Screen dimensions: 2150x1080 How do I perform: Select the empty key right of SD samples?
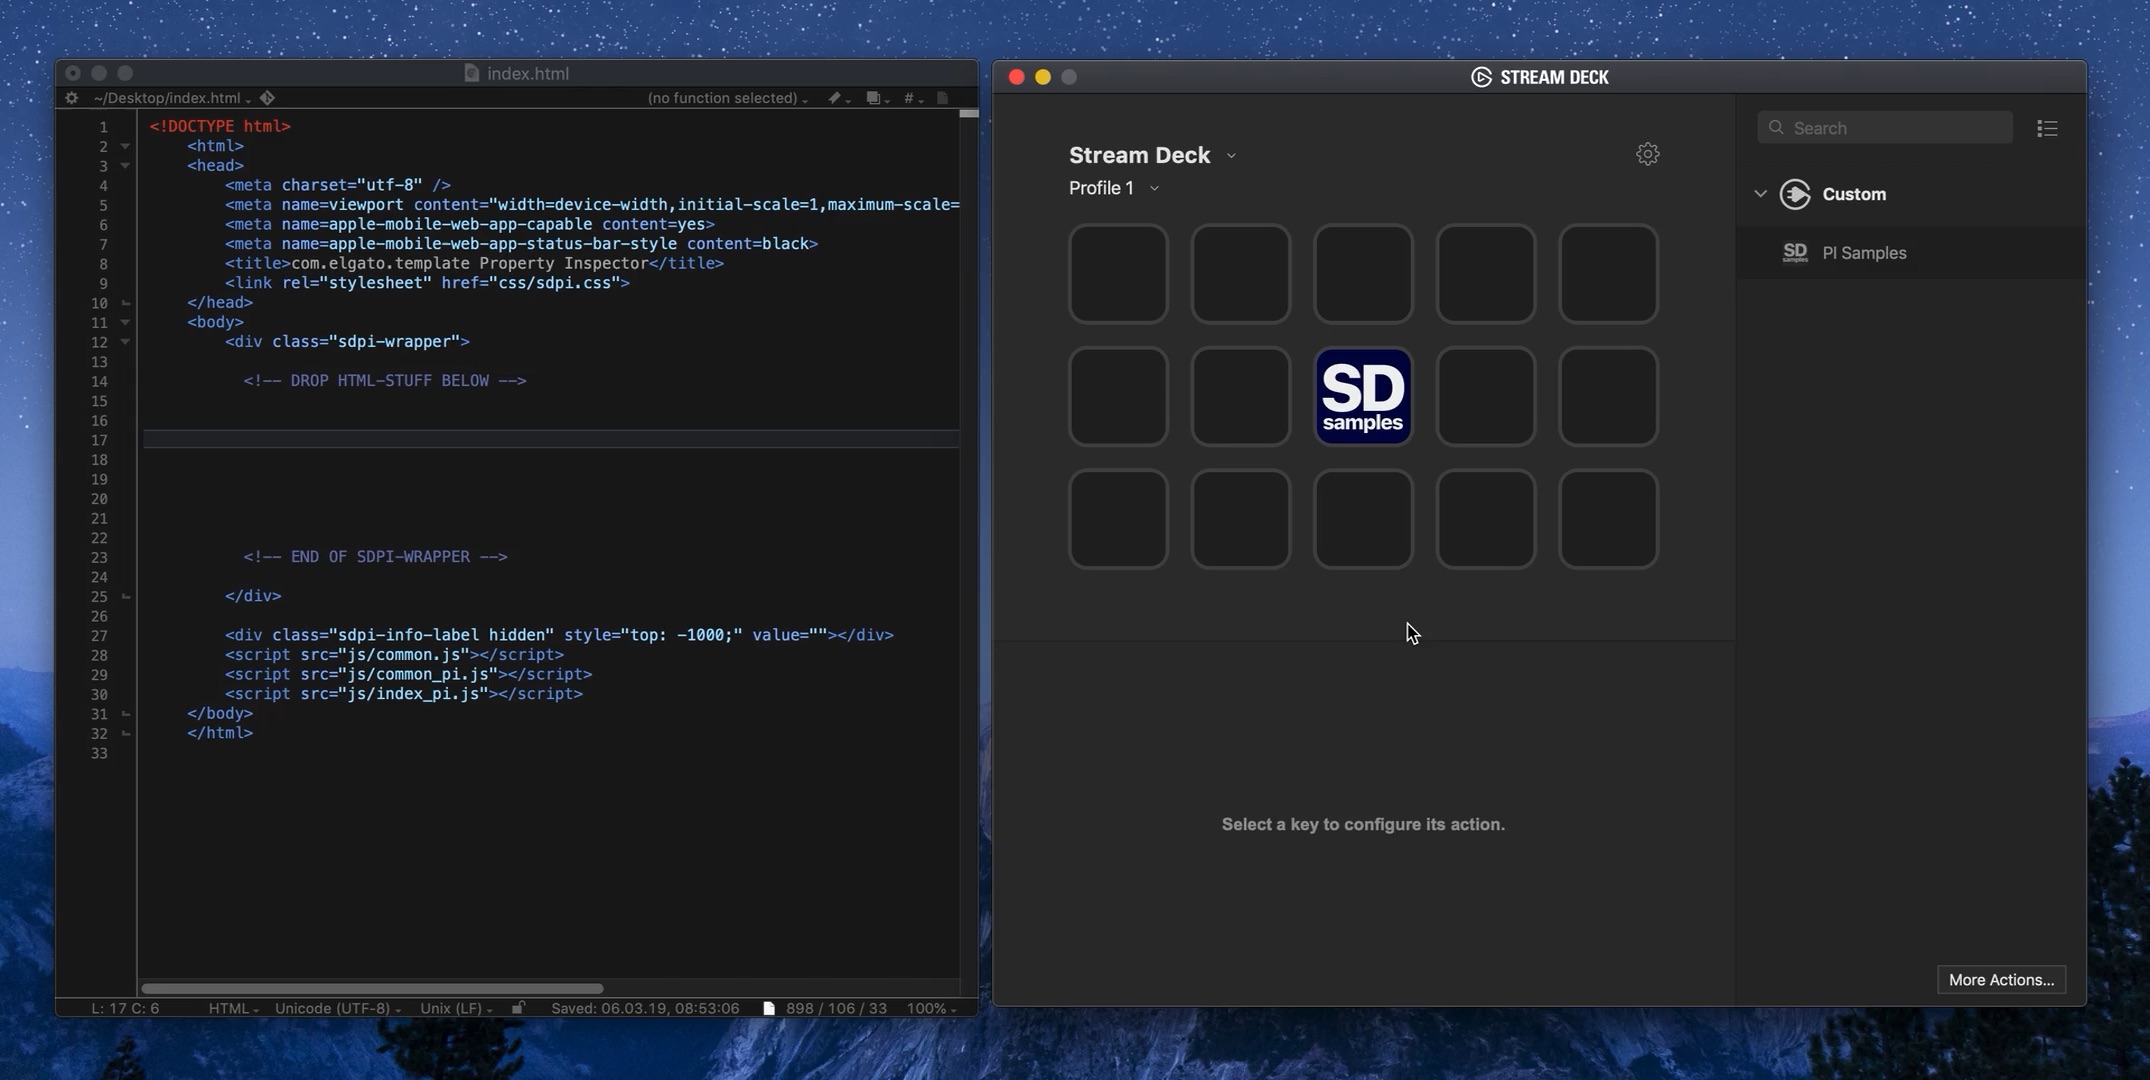(x=1485, y=396)
